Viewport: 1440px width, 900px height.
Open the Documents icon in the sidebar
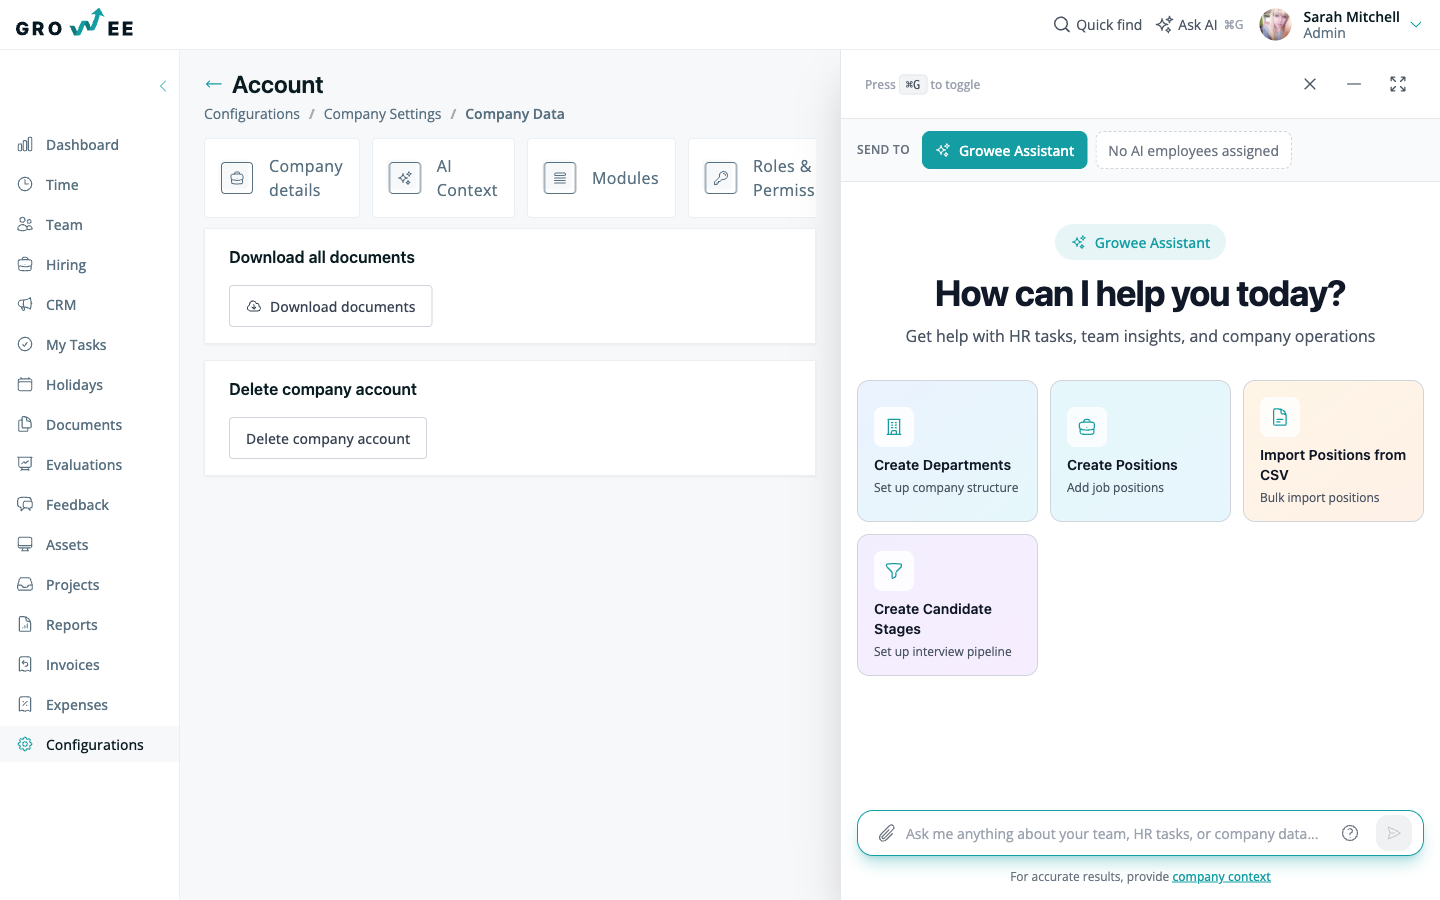click(x=25, y=424)
